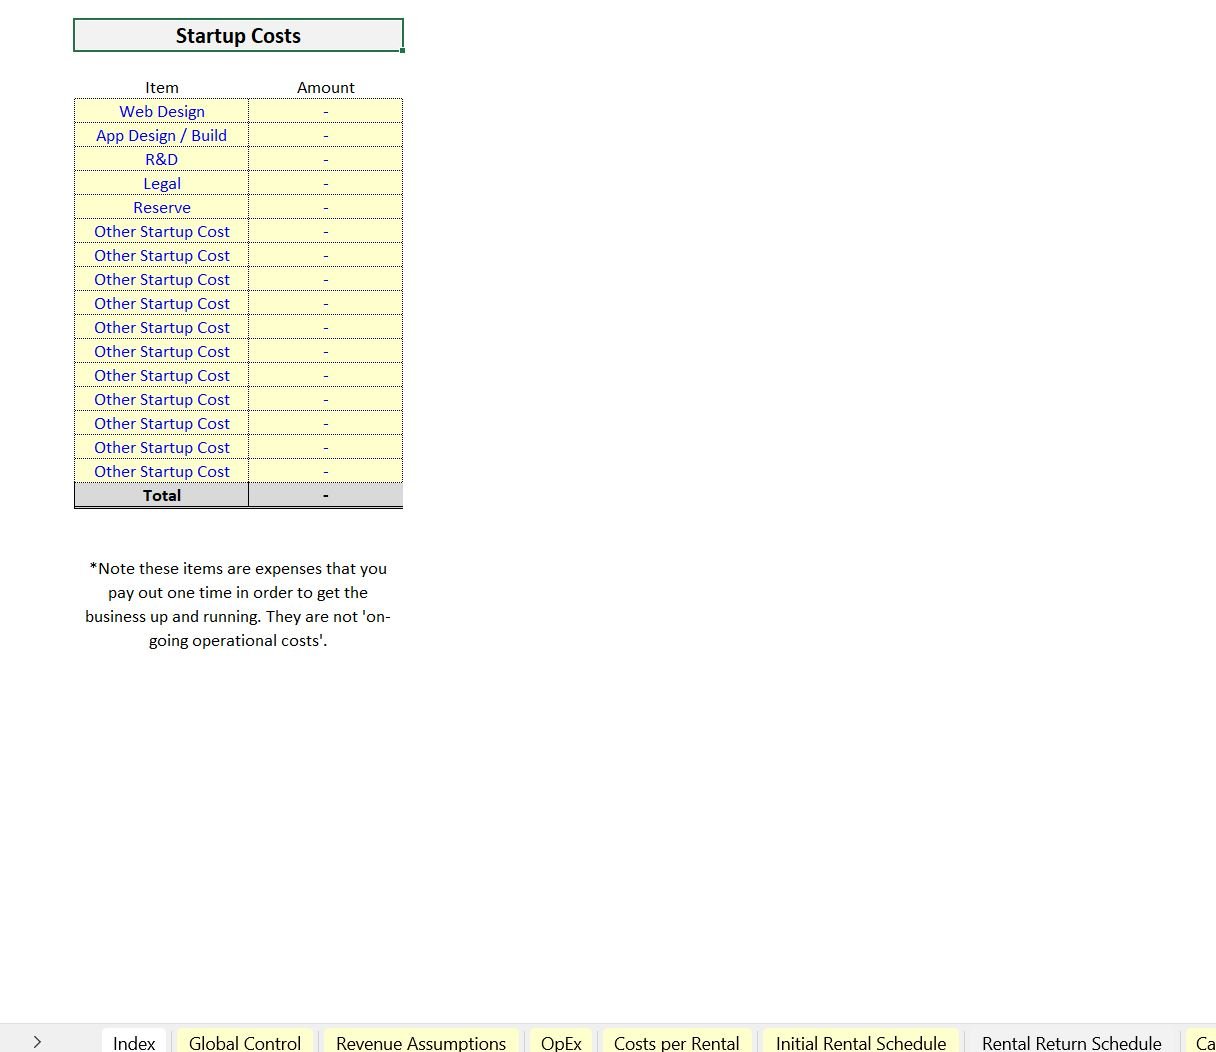Select the OpEx sheet tab

tap(561, 1042)
